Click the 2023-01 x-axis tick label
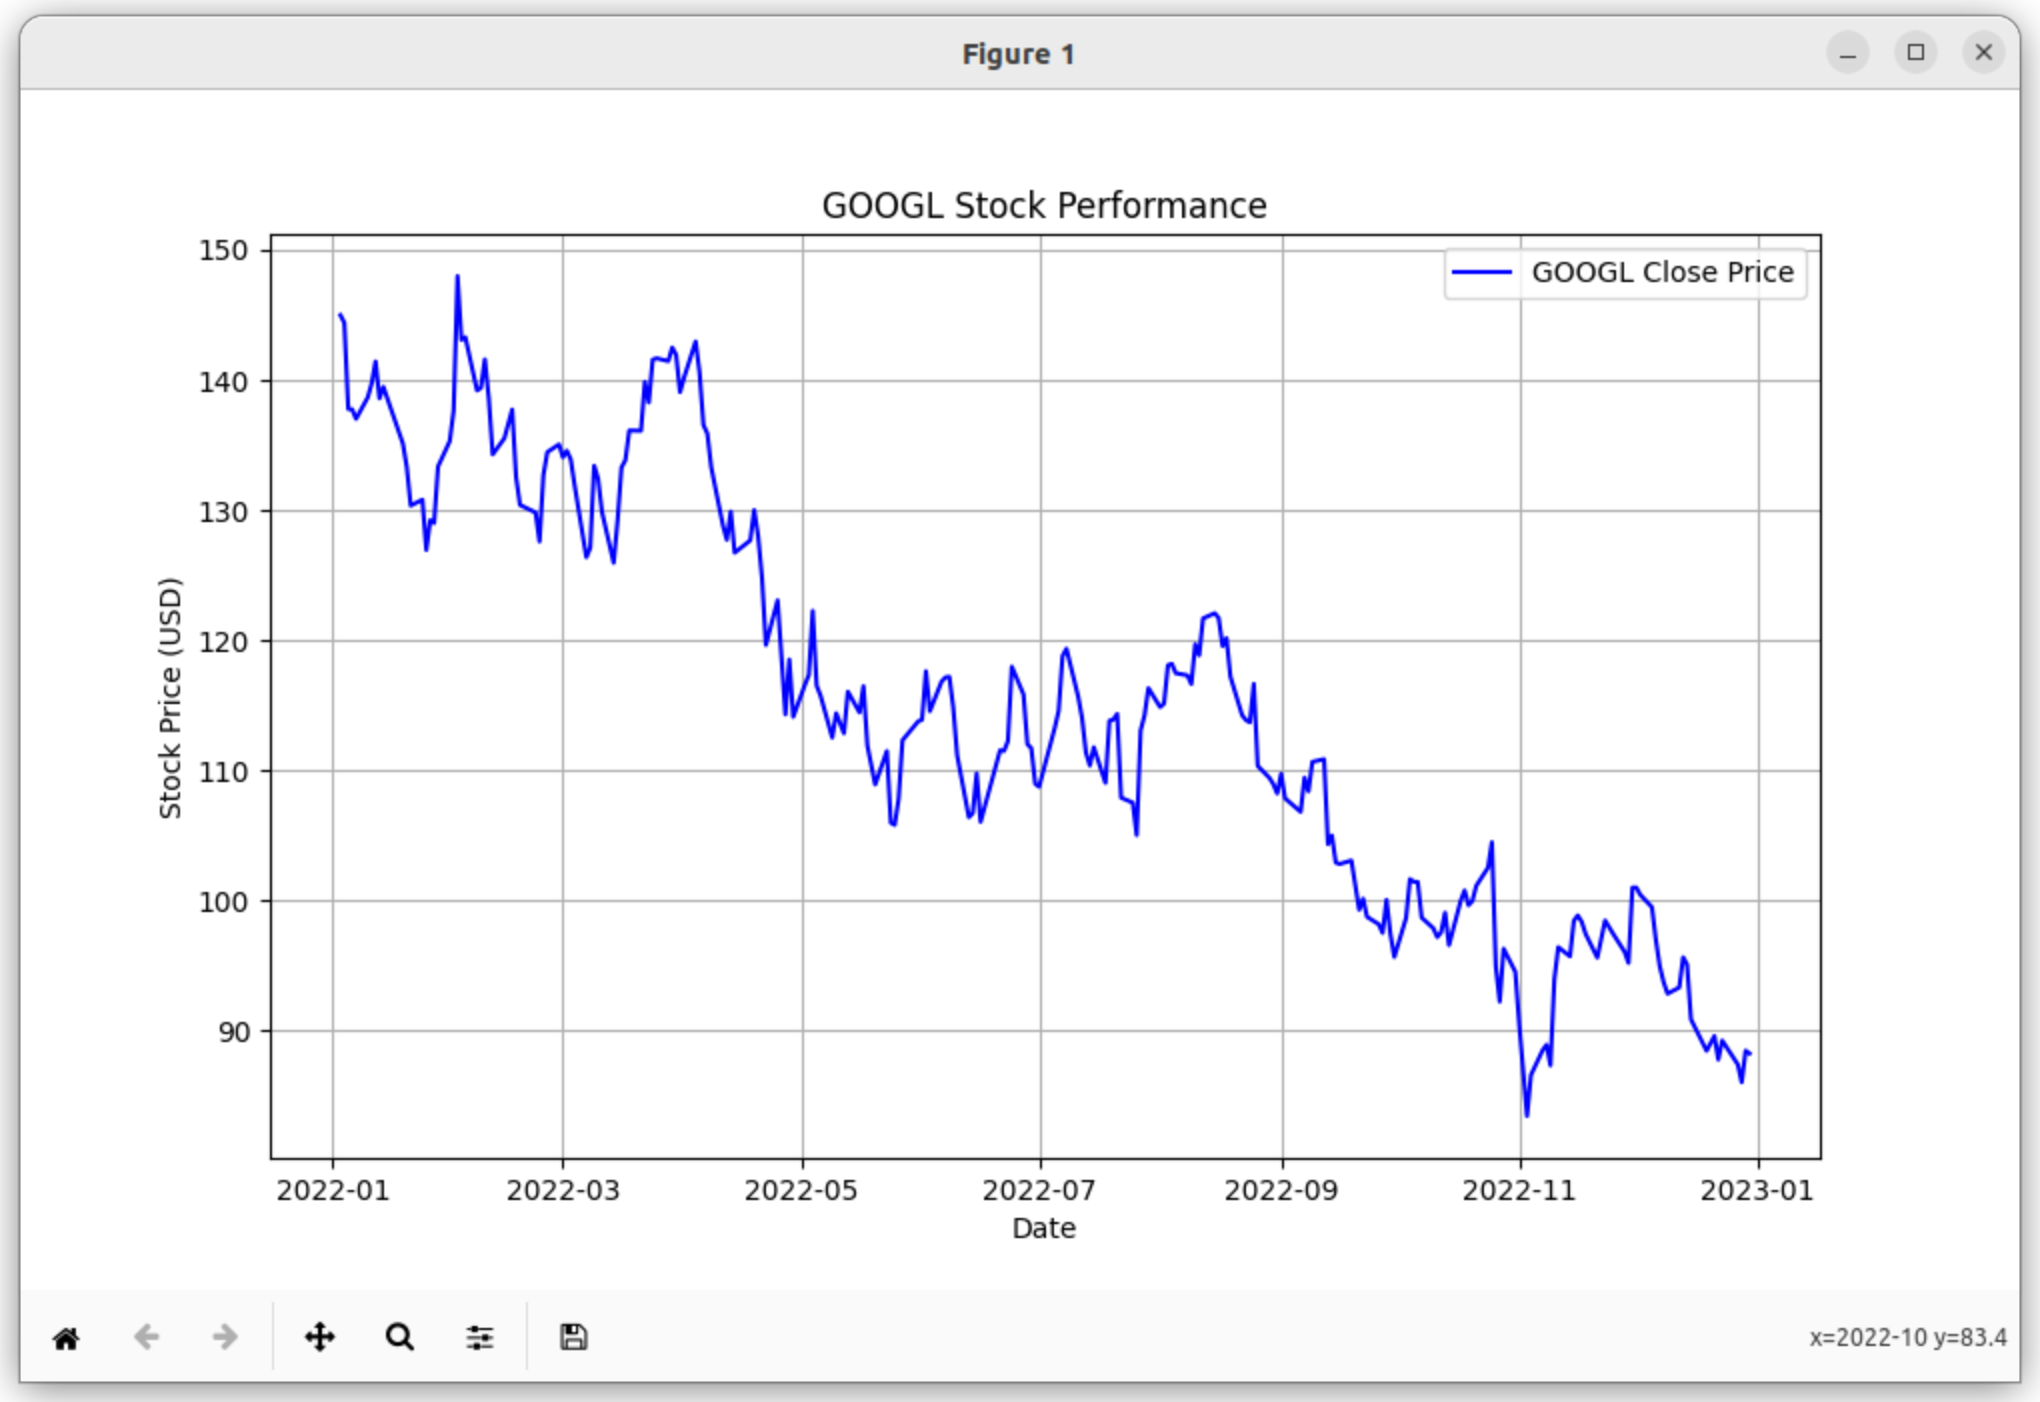This screenshot has height=1402, width=2040. tap(1757, 1191)
